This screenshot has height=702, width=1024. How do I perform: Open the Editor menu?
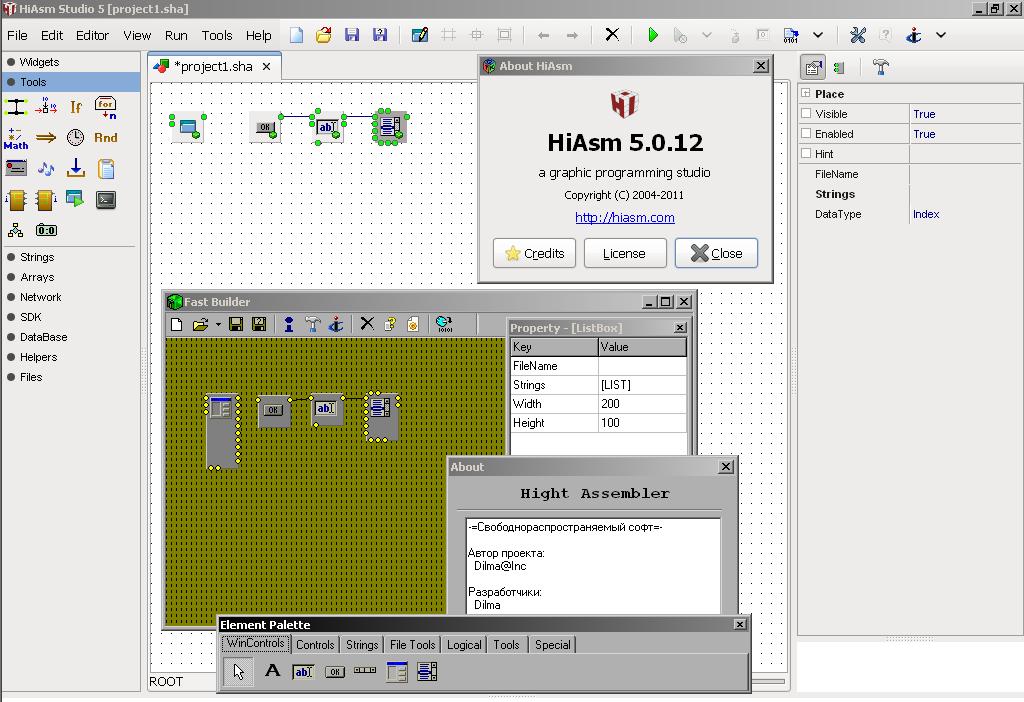point(92,35)
